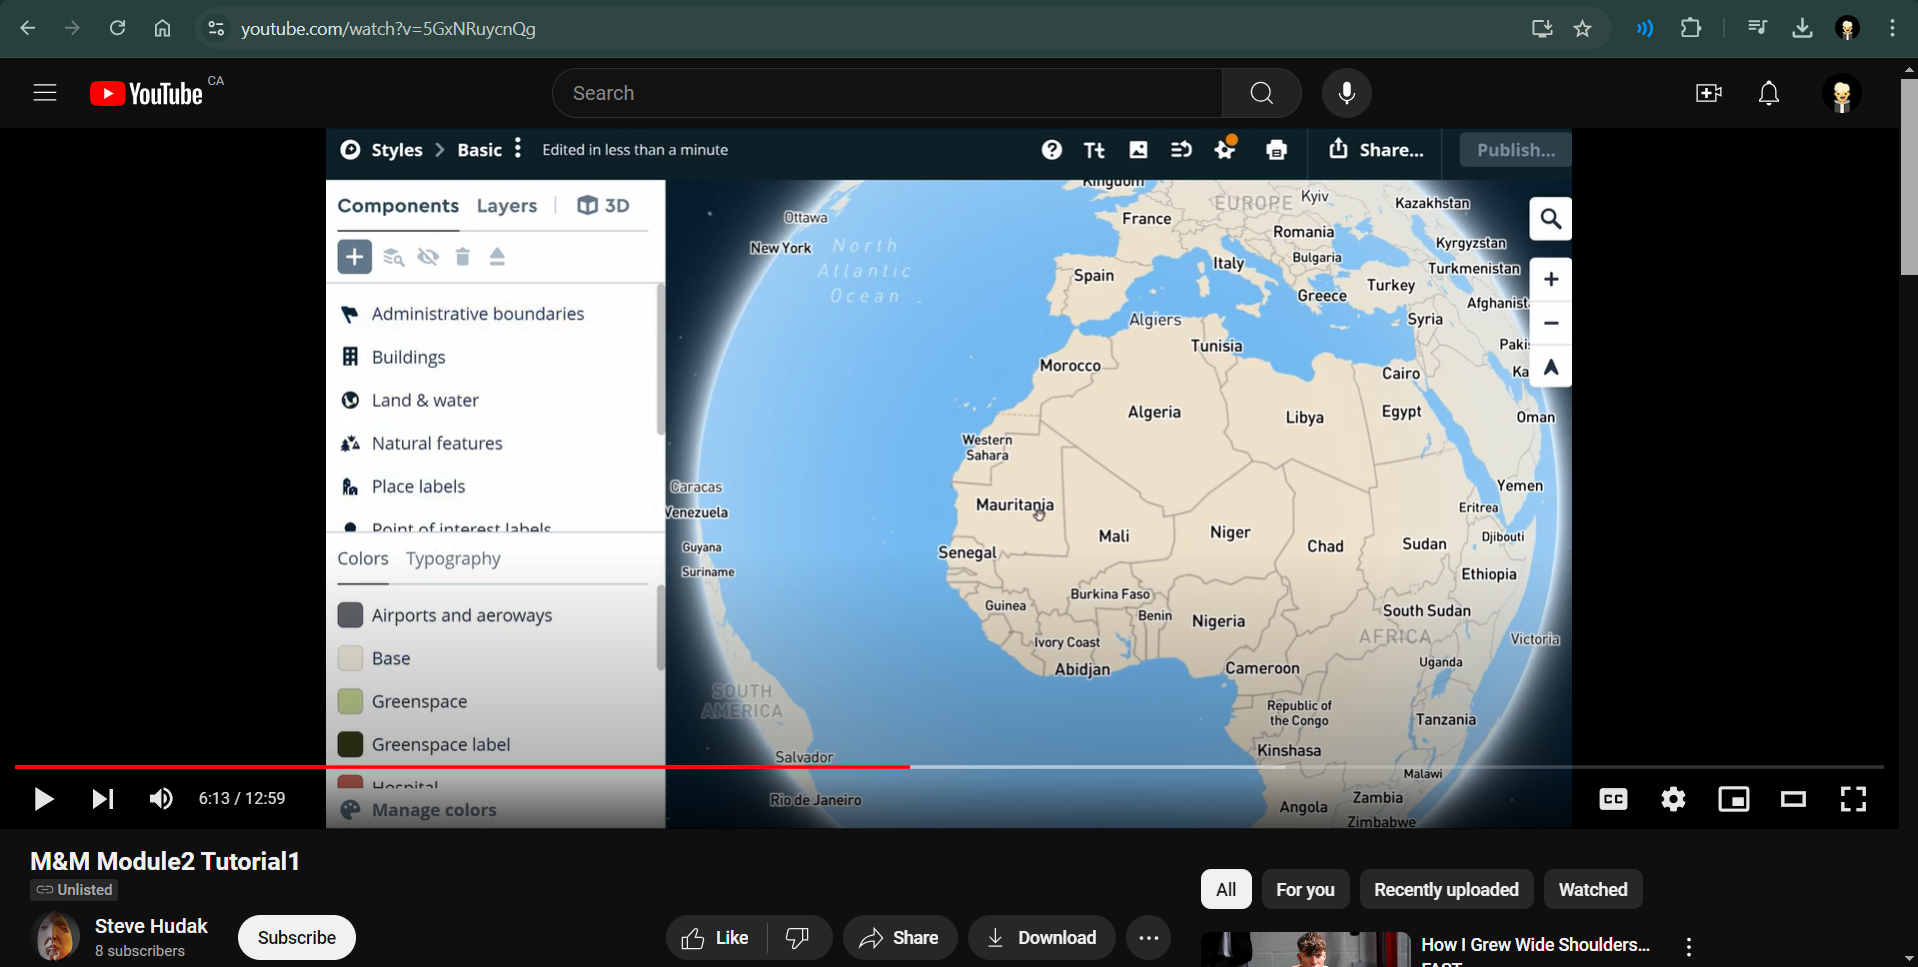Toggle closed captions on the video
1918x967 pixels.
(x=1613, y=799)
